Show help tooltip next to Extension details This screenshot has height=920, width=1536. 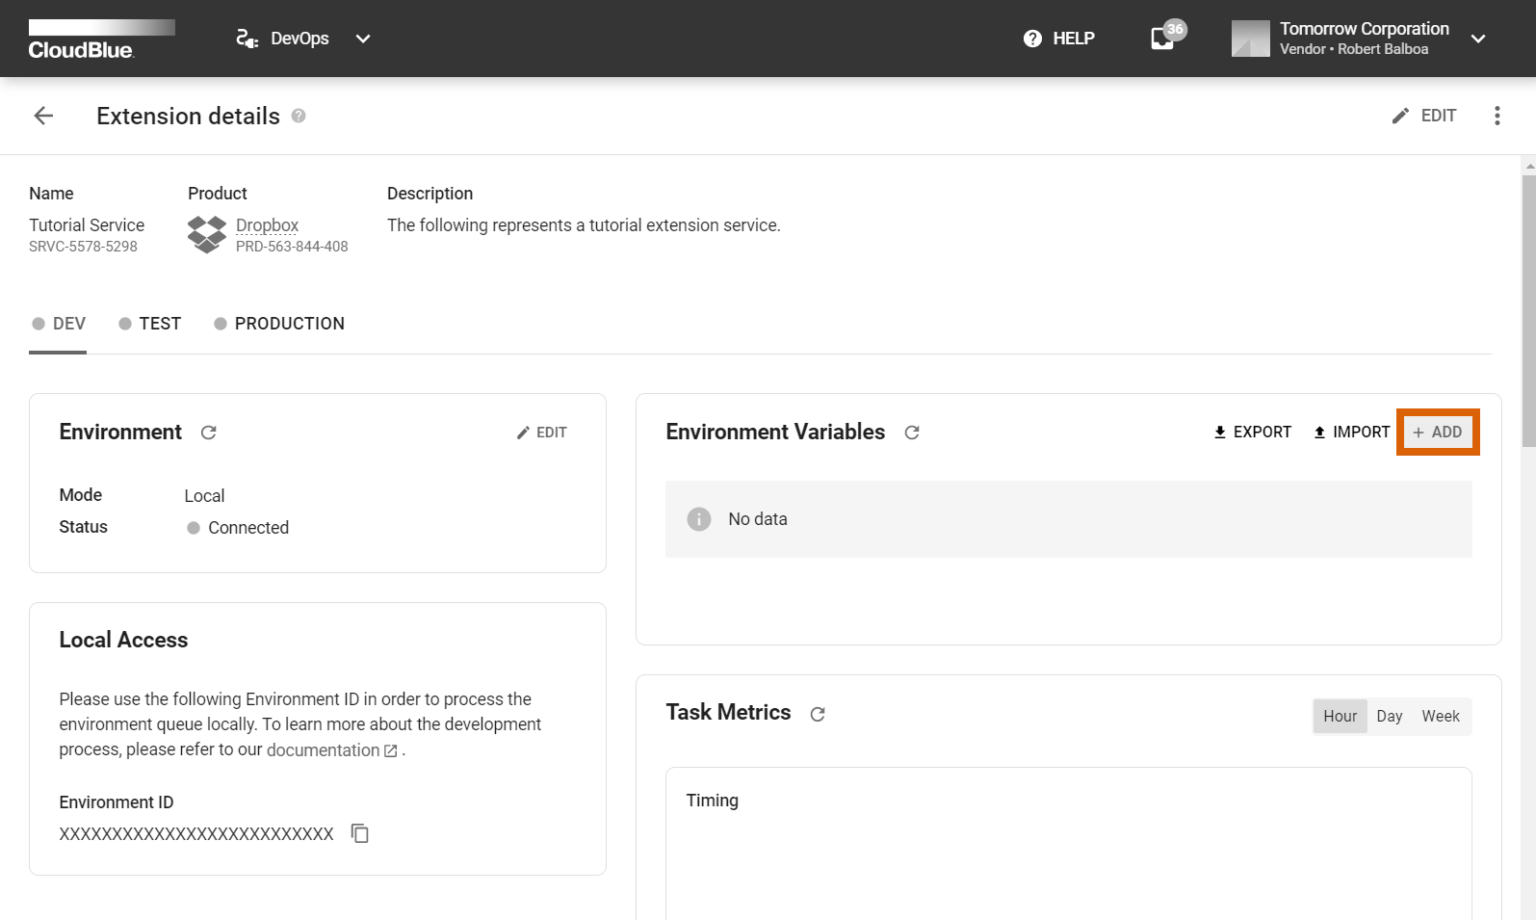click(x=298, y=116)
